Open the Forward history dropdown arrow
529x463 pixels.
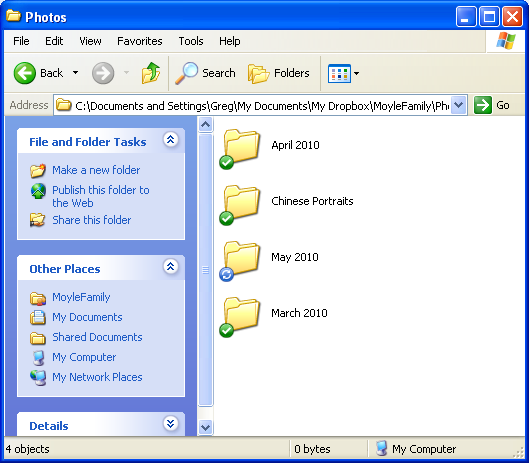point(127,73)
